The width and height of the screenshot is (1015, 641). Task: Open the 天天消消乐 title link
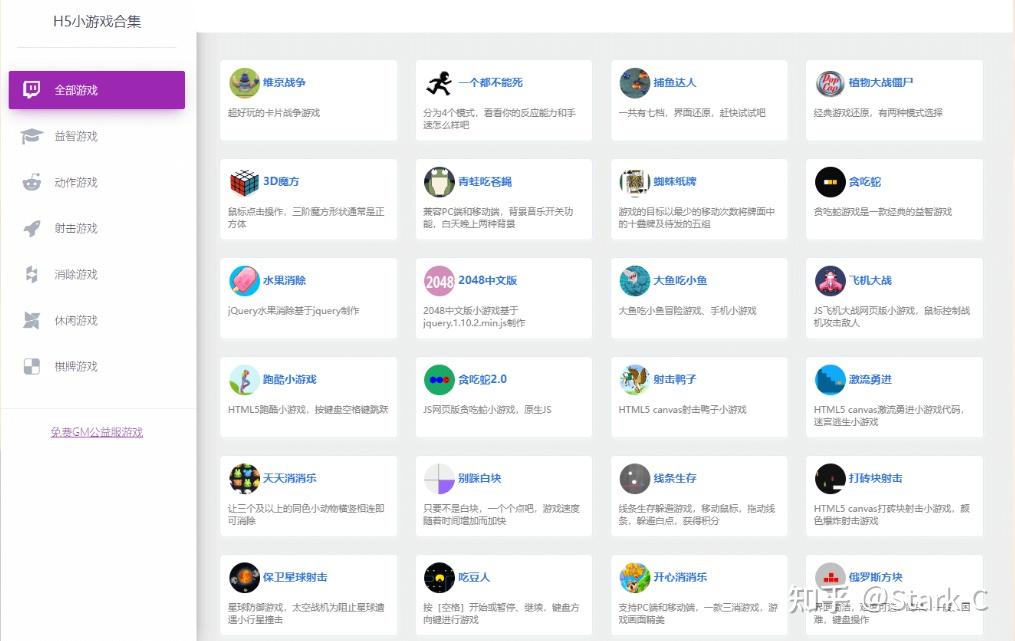[289, 478]
